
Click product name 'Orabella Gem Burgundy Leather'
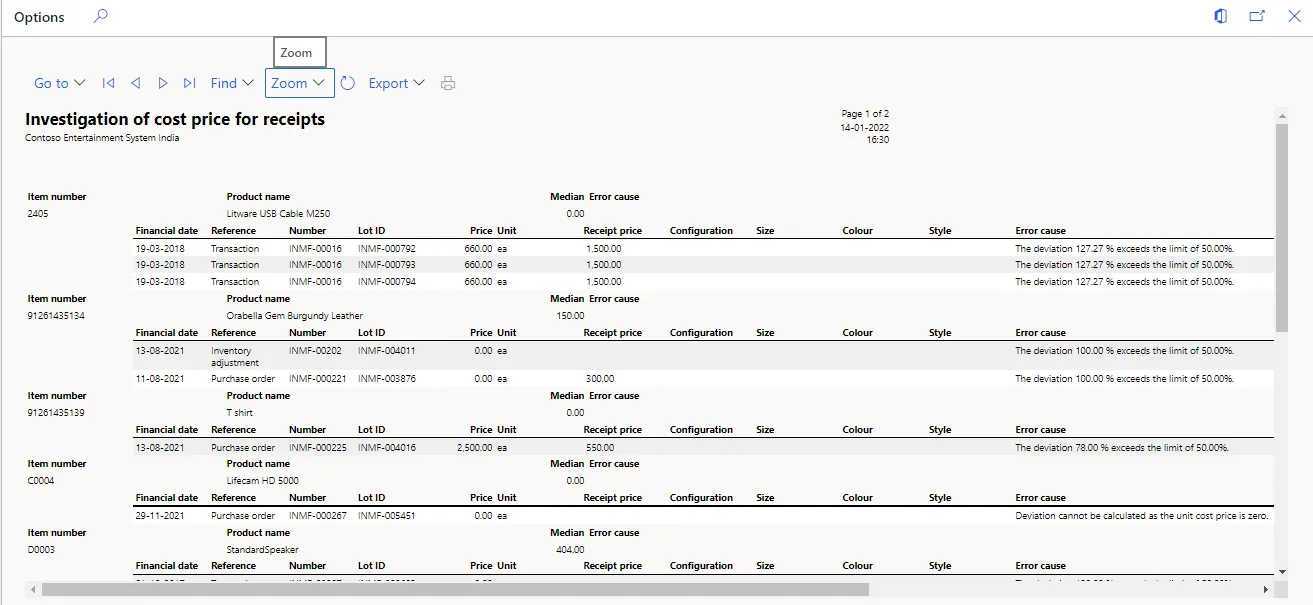[x=295, y=315]
